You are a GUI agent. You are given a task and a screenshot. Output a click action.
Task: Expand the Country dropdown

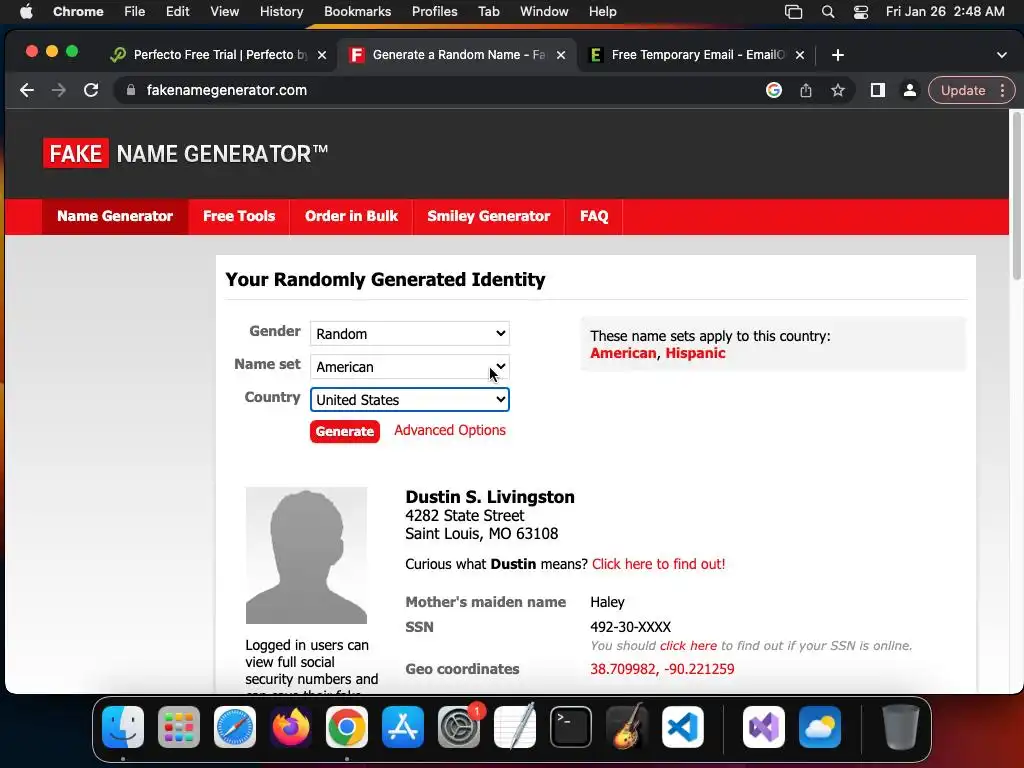point(409,400)
